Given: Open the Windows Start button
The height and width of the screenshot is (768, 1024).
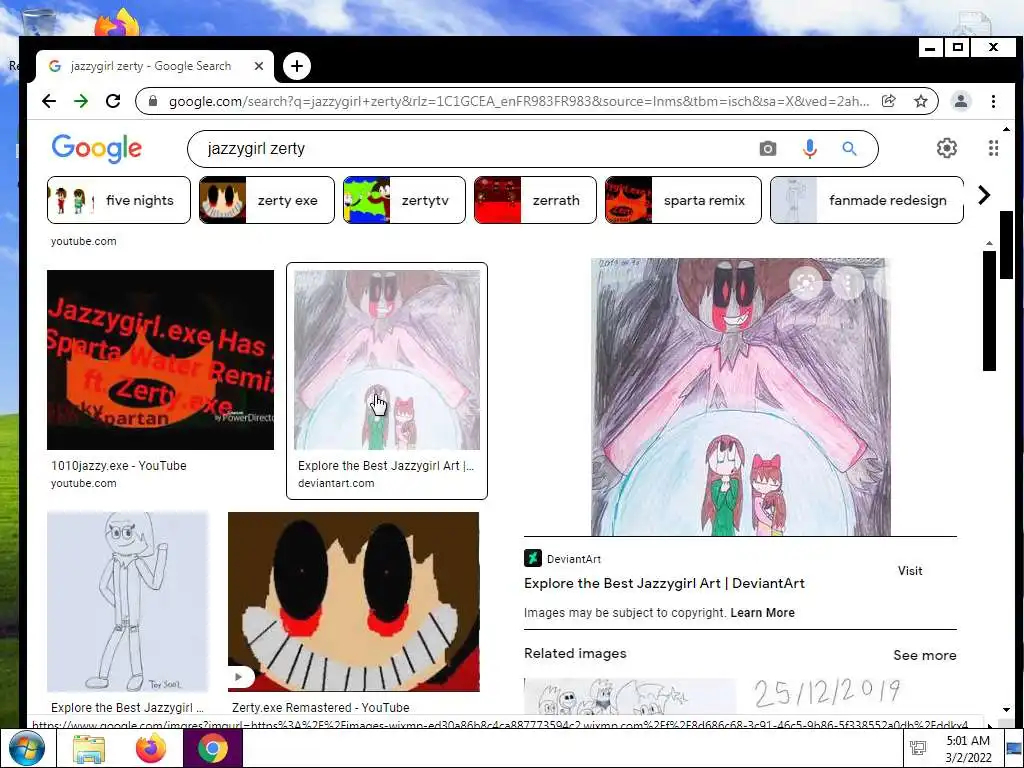Looking at the screenshot, I should 27,748.
